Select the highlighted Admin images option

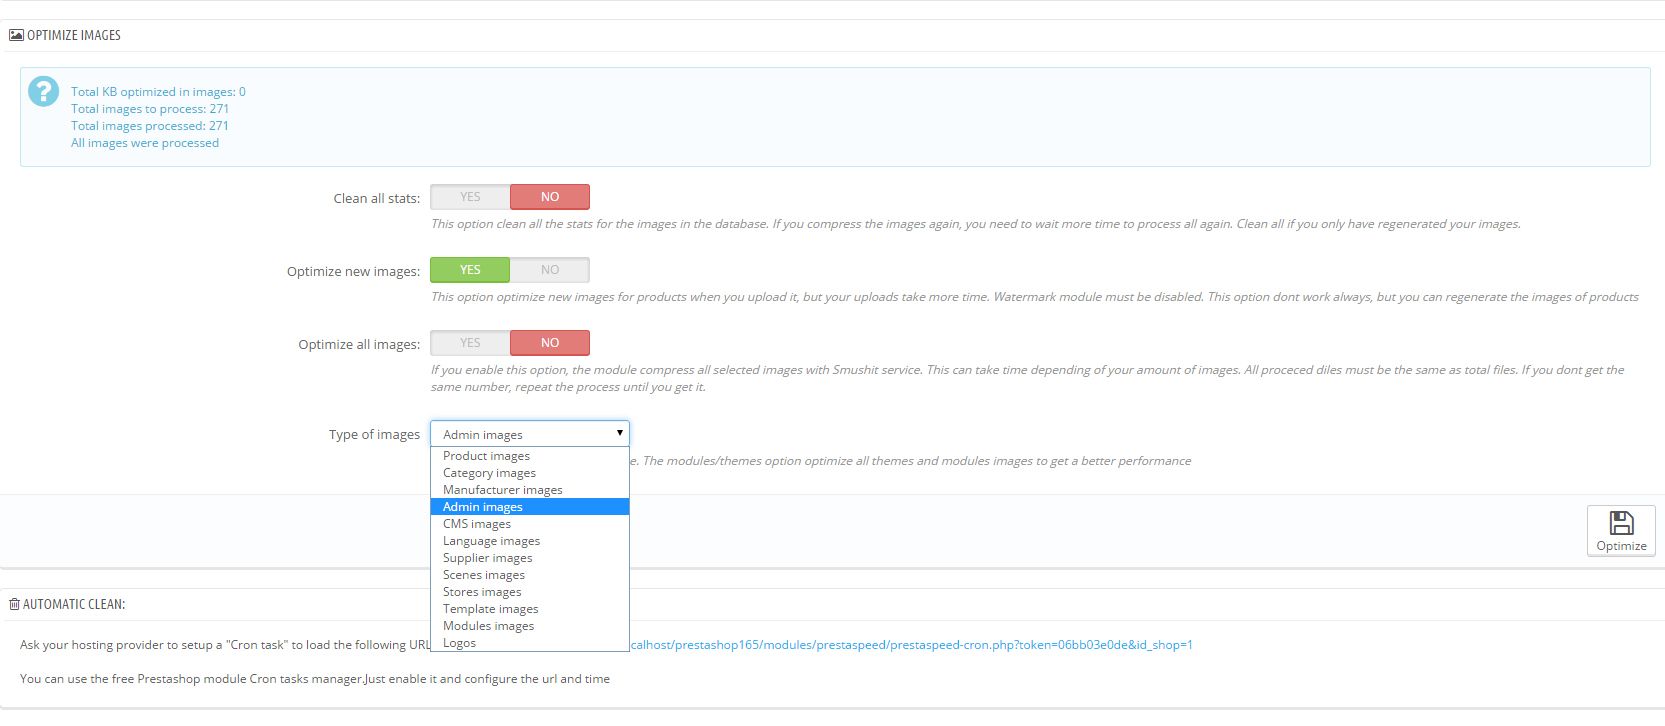pos(530,507)
